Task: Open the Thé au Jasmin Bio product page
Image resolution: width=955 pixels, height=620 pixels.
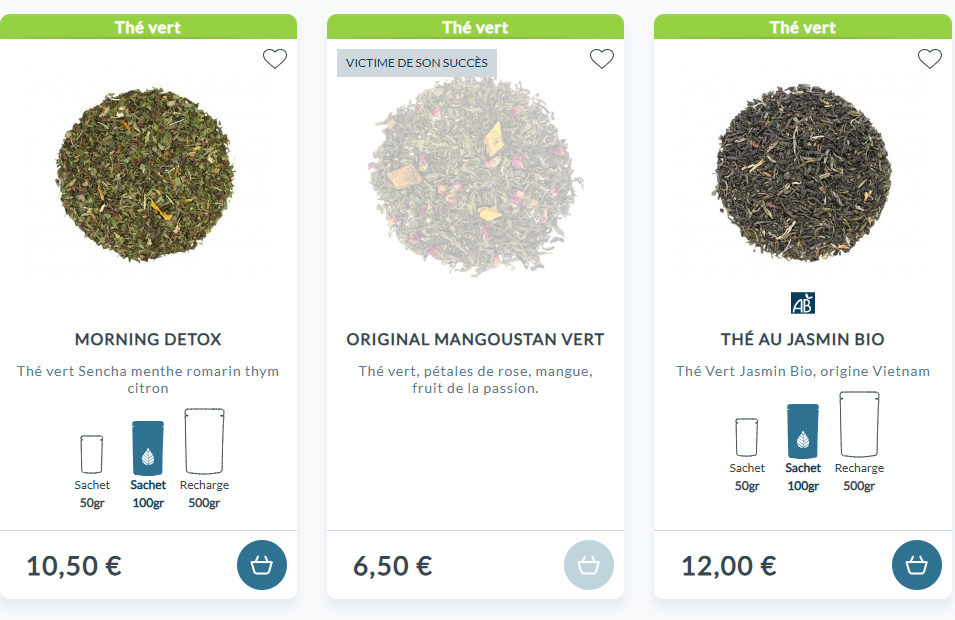Action: pos(801,339)
